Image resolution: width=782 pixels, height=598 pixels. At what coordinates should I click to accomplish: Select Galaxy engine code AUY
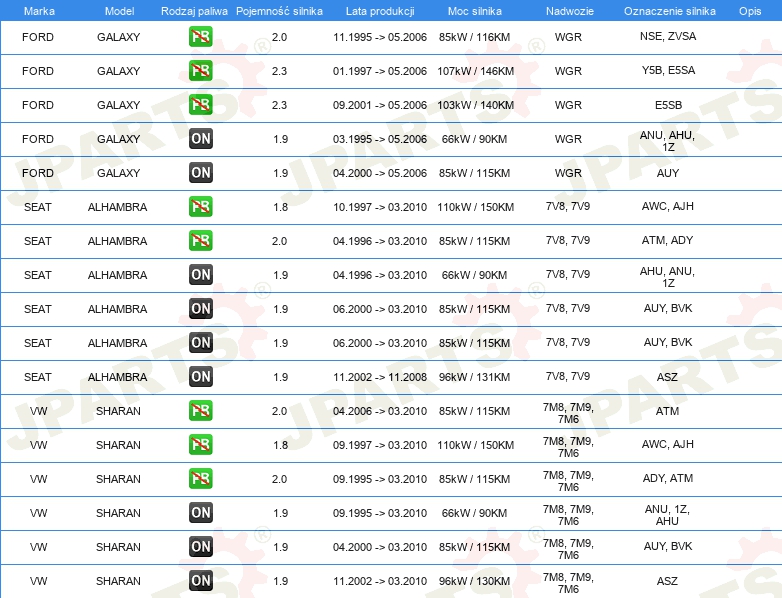(x=668, y=173)
